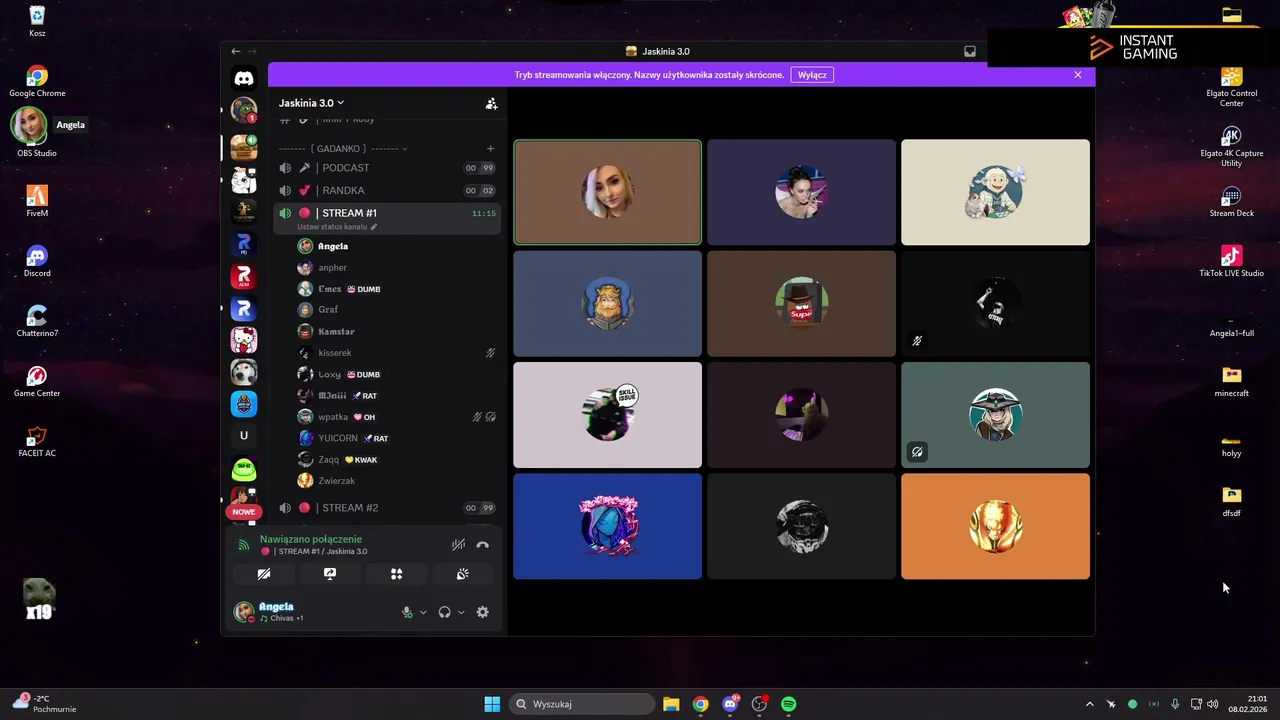Toggle the camera on in voice panel
This screenshot has height=720, width=1280.
click(x=264, y=574)
